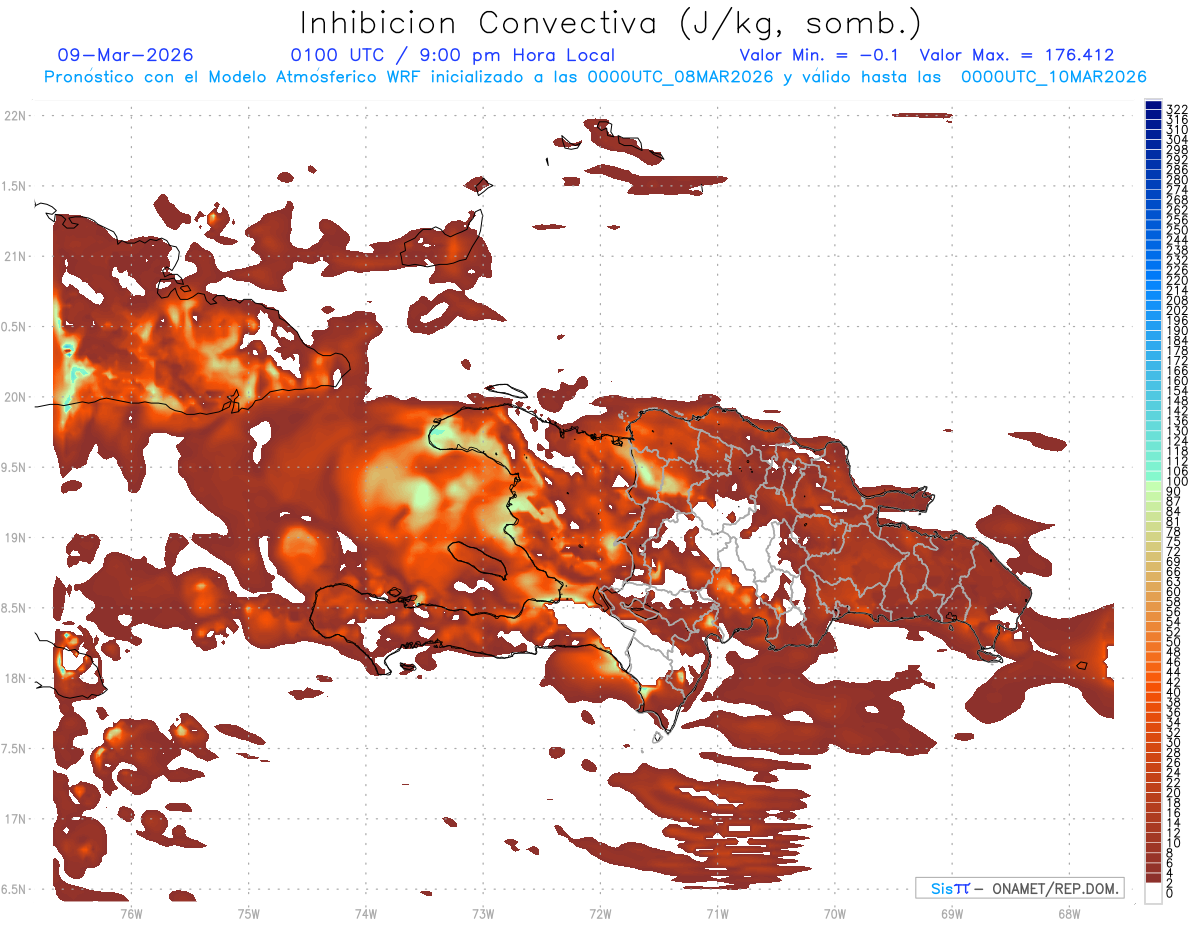The width and height of the screenshot is (1200, 927).
Task: Click the '71W' longitude label
Action: pos(717,913)
